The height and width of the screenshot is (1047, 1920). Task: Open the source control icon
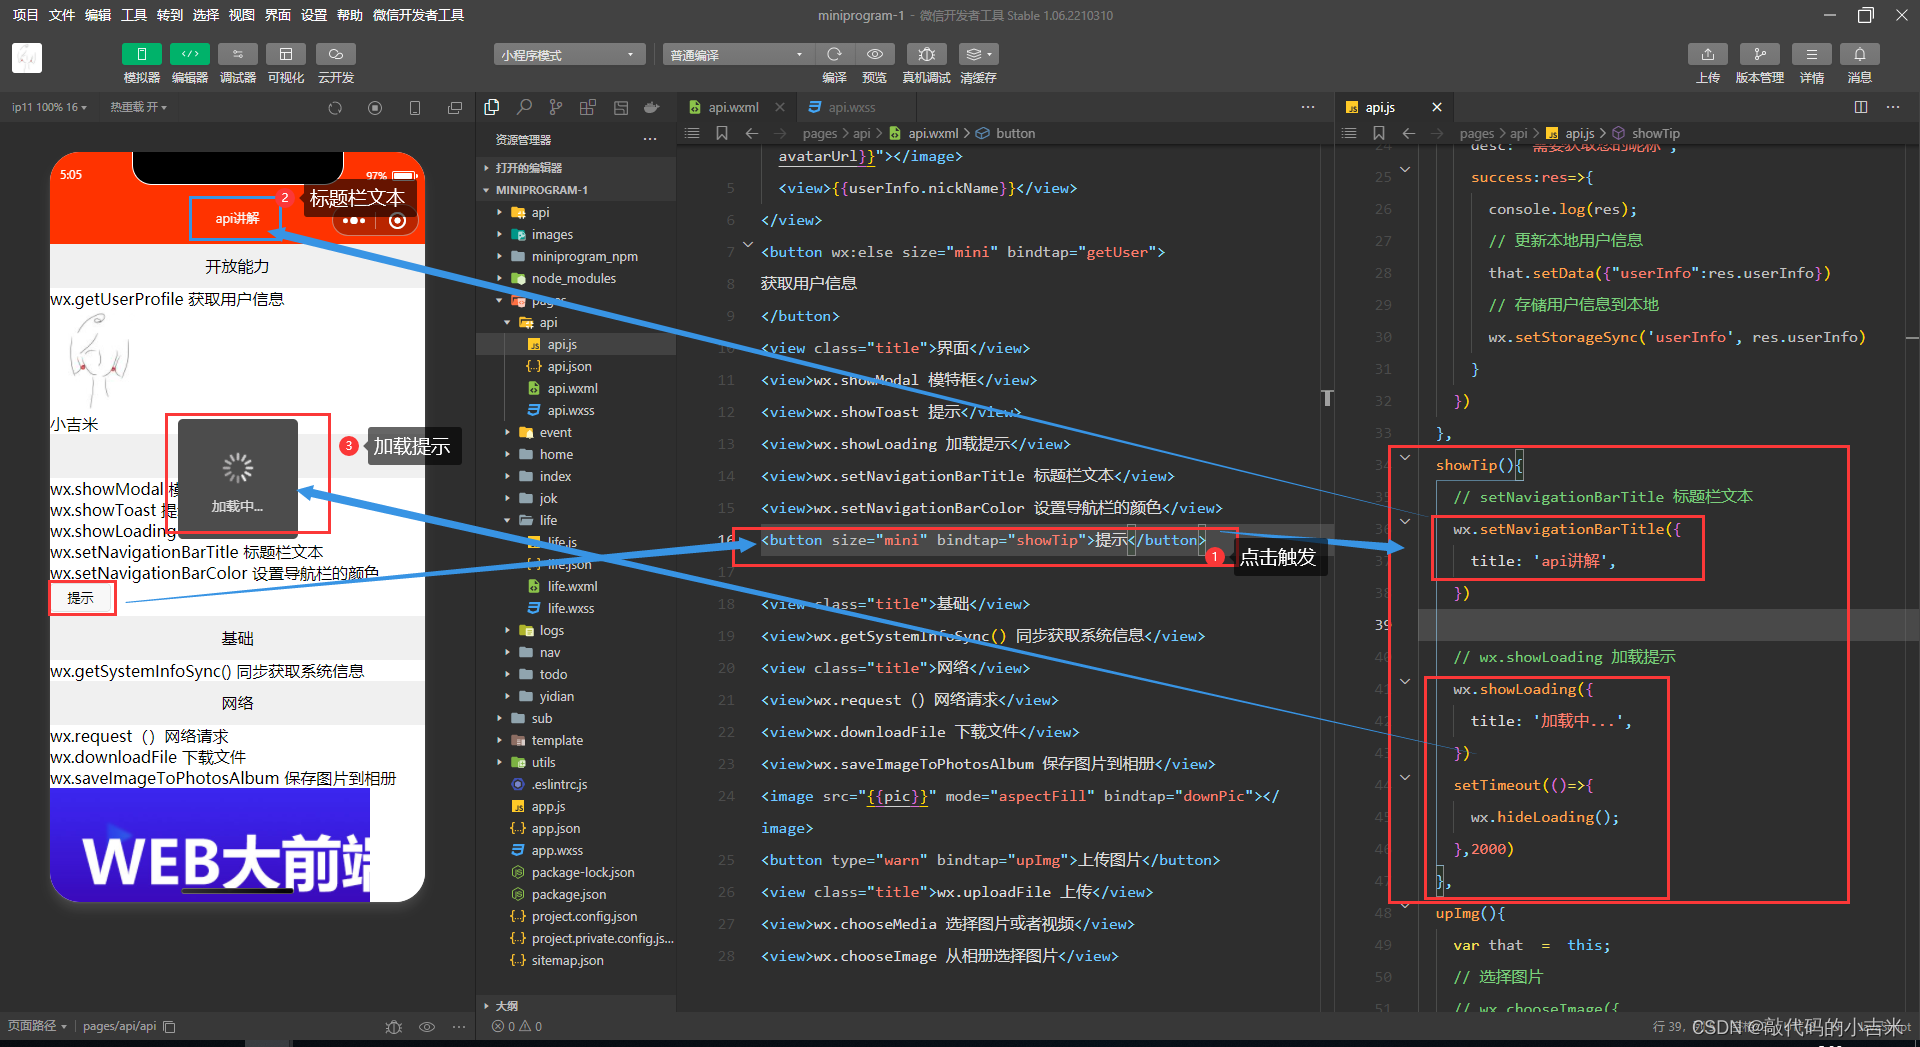(x=556, y=107)
